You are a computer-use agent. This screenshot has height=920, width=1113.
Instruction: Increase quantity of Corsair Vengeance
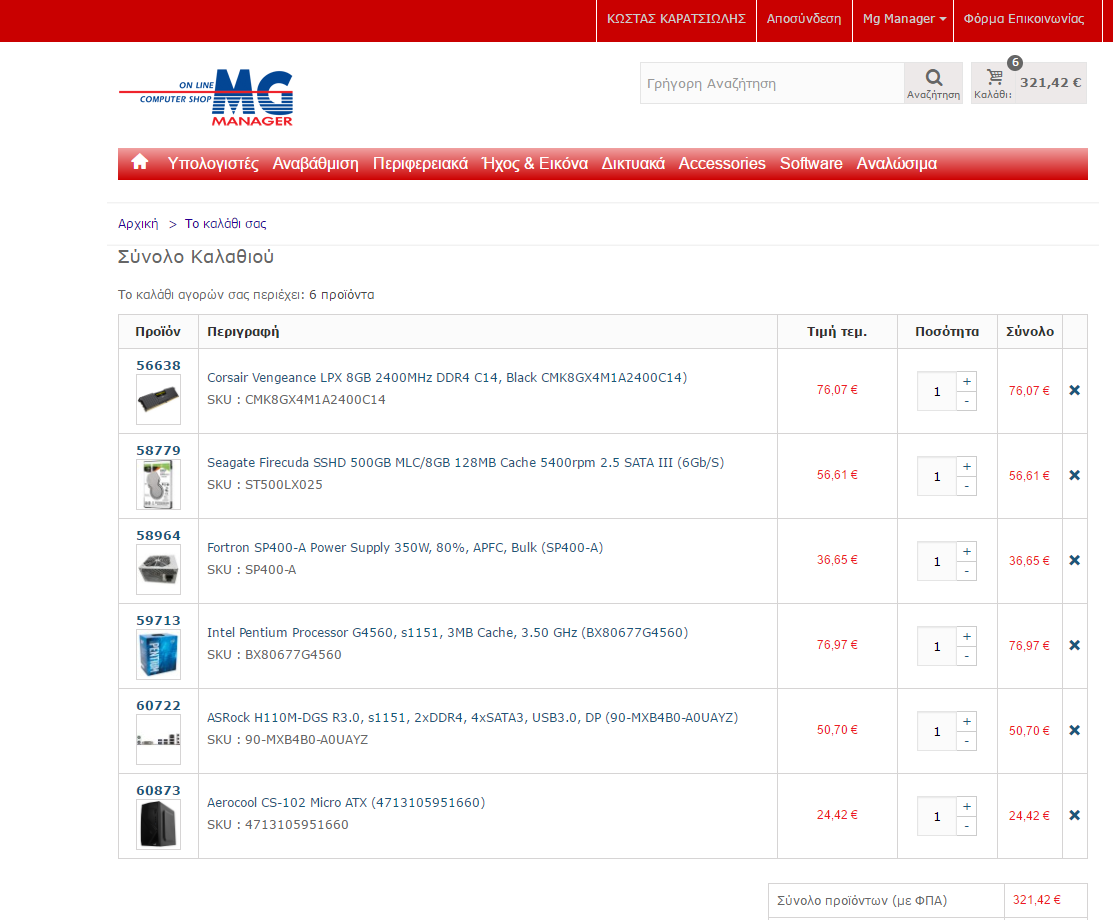coord(966,381)
